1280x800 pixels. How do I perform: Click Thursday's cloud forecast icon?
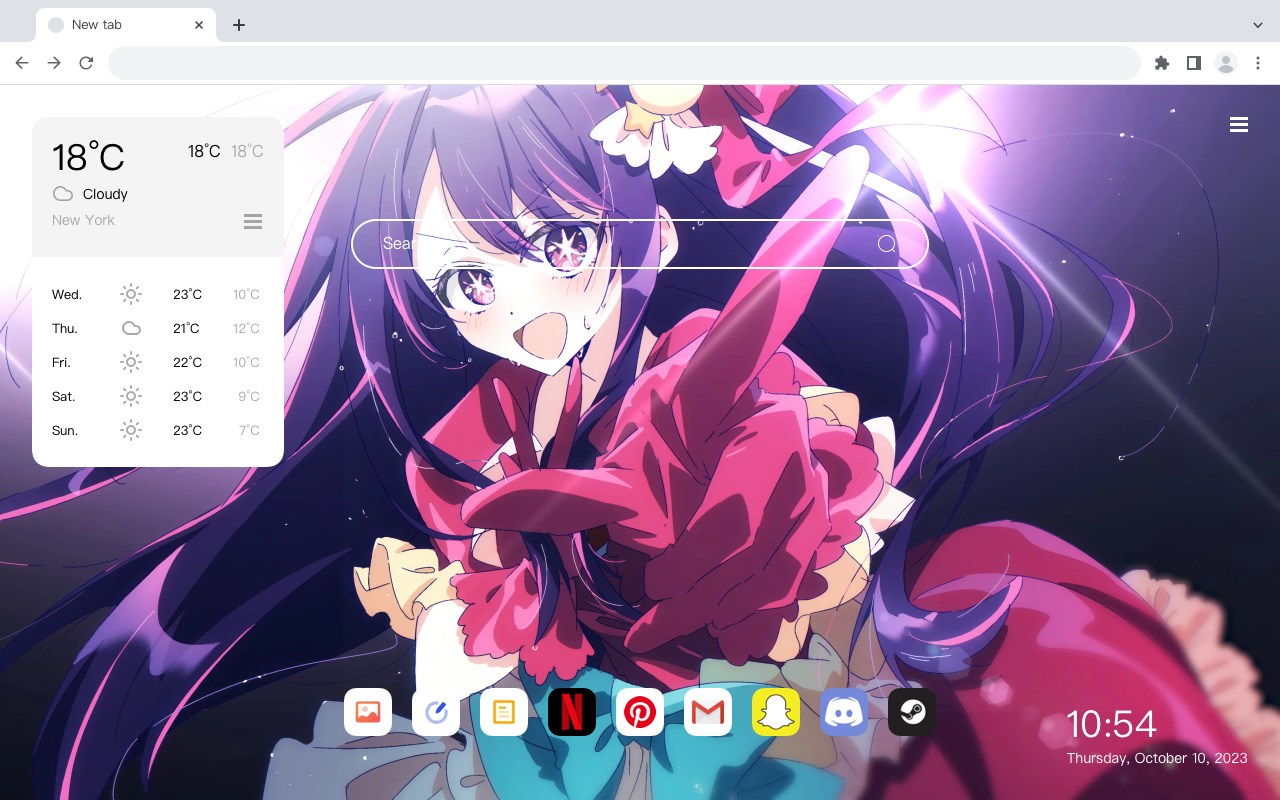click(x=131, y=328)
